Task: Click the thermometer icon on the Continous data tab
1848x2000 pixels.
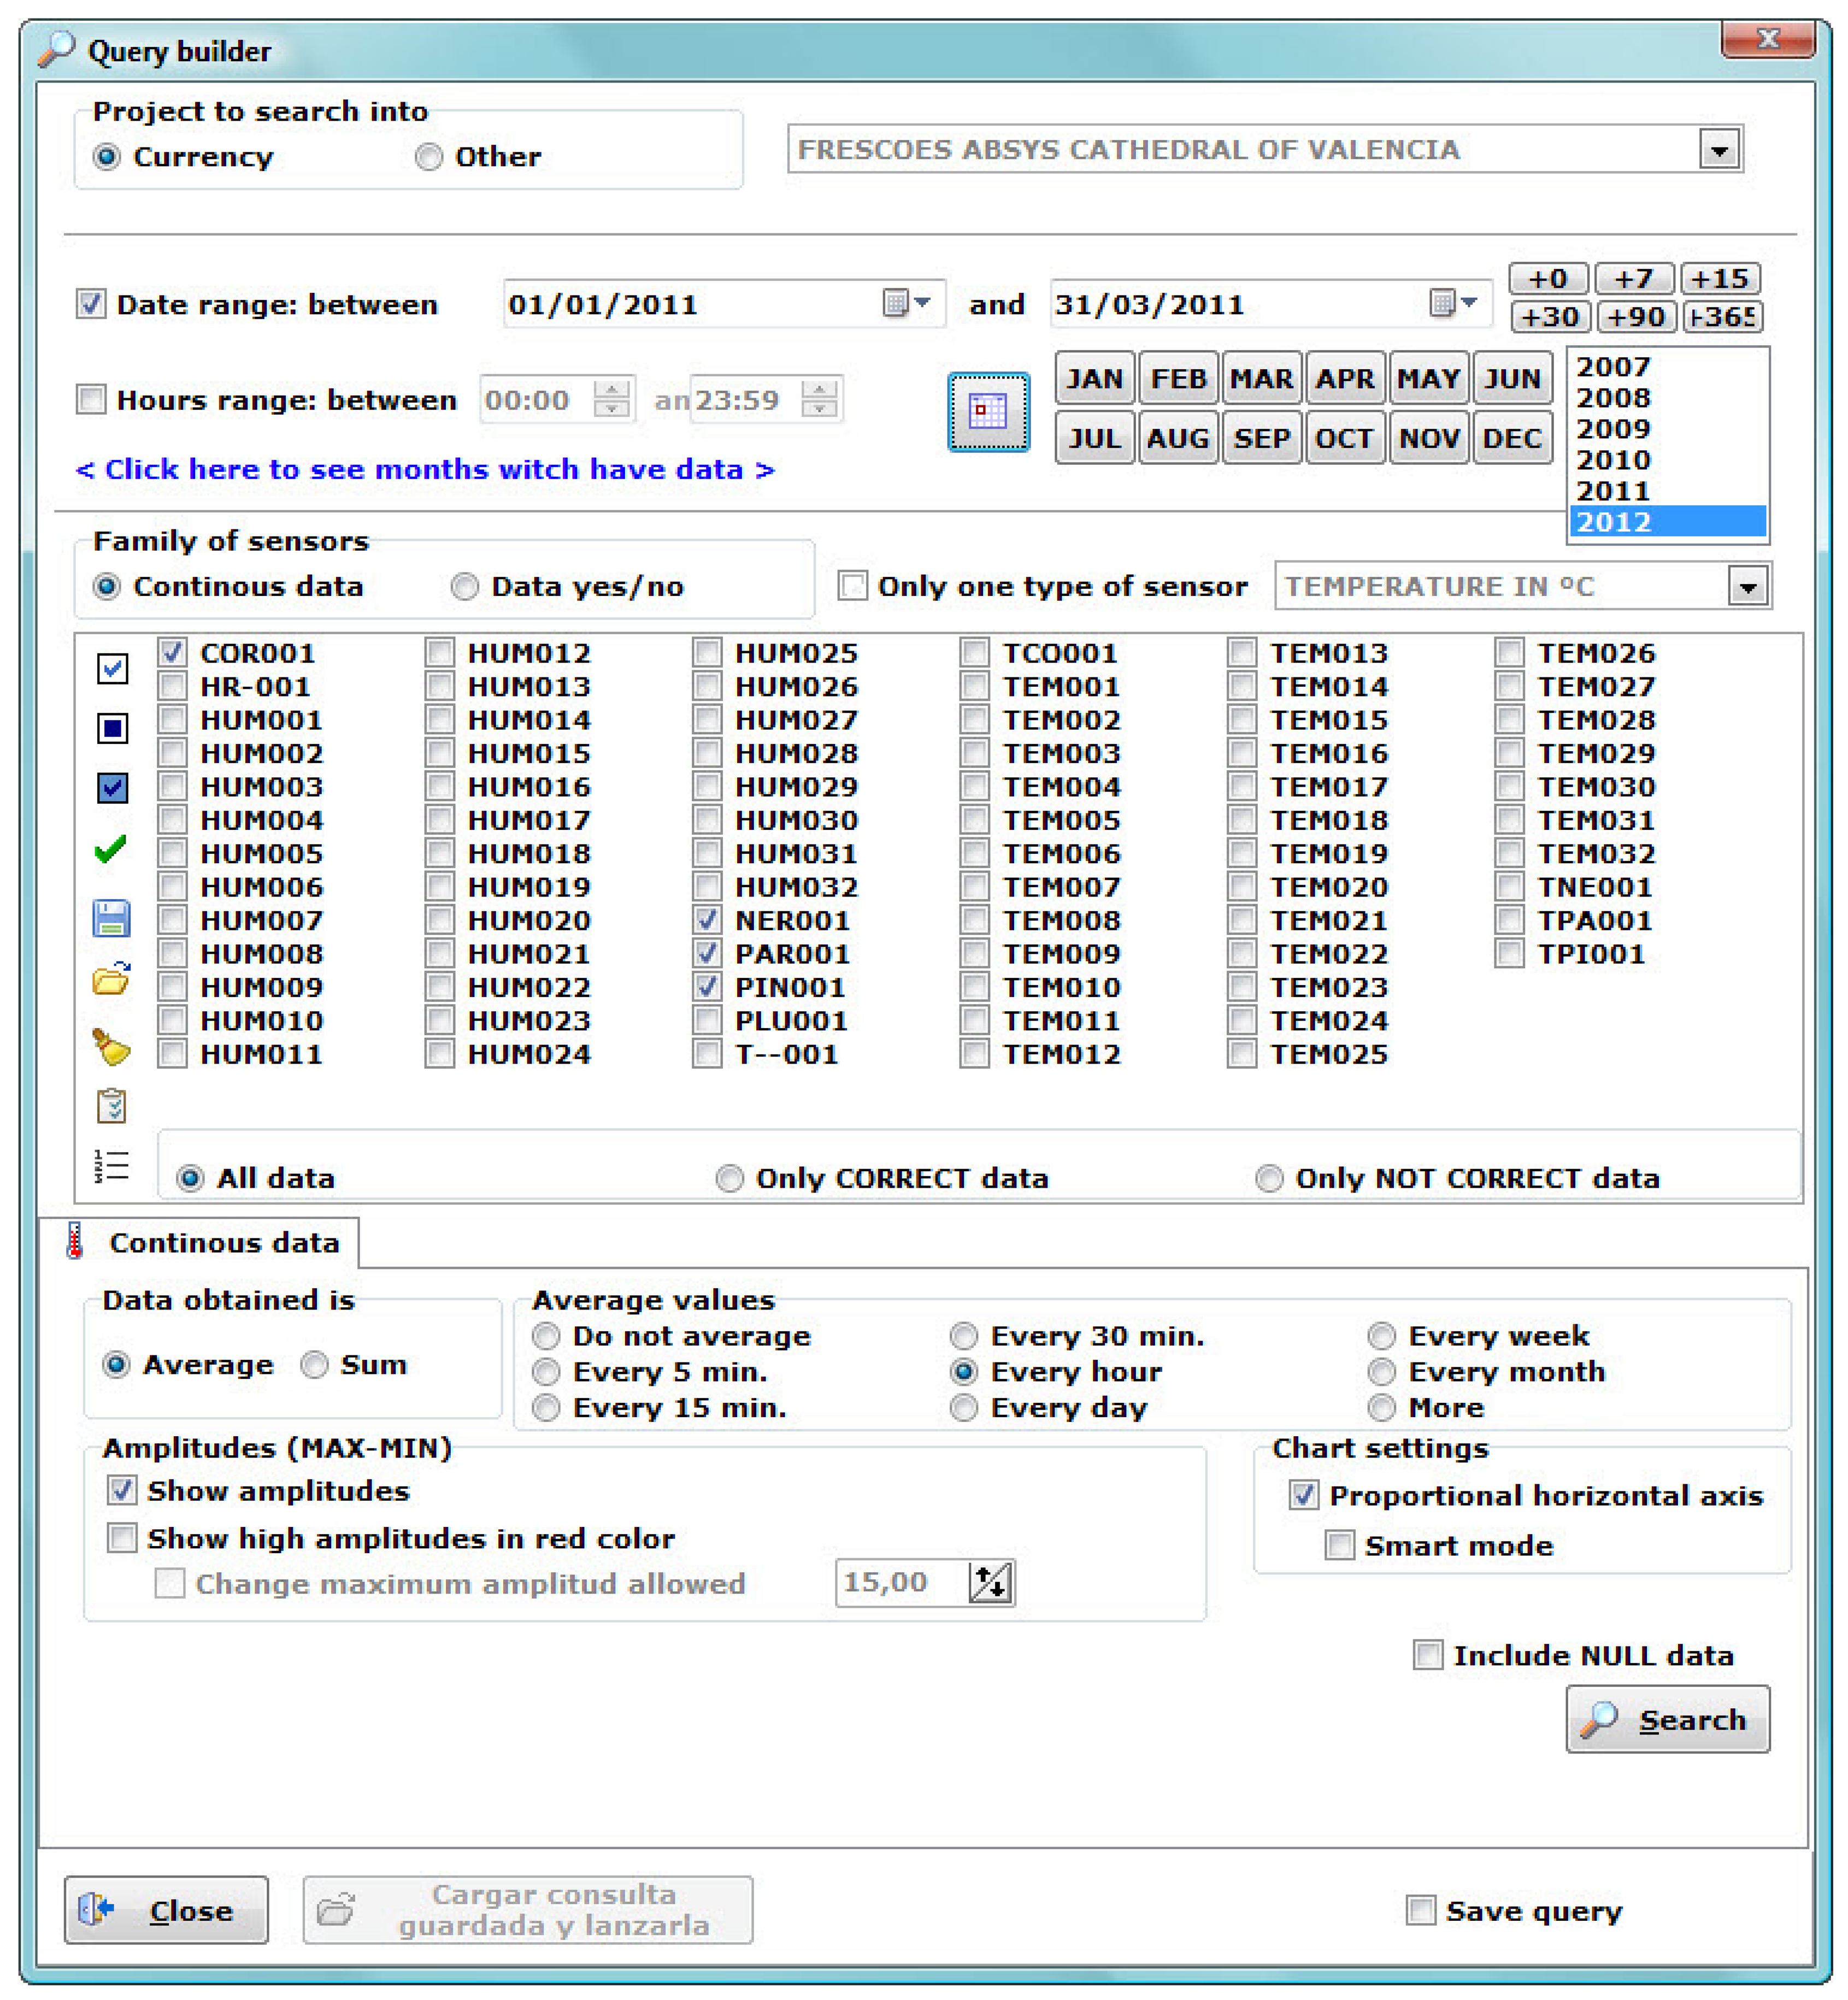Action: [74, 1241]
